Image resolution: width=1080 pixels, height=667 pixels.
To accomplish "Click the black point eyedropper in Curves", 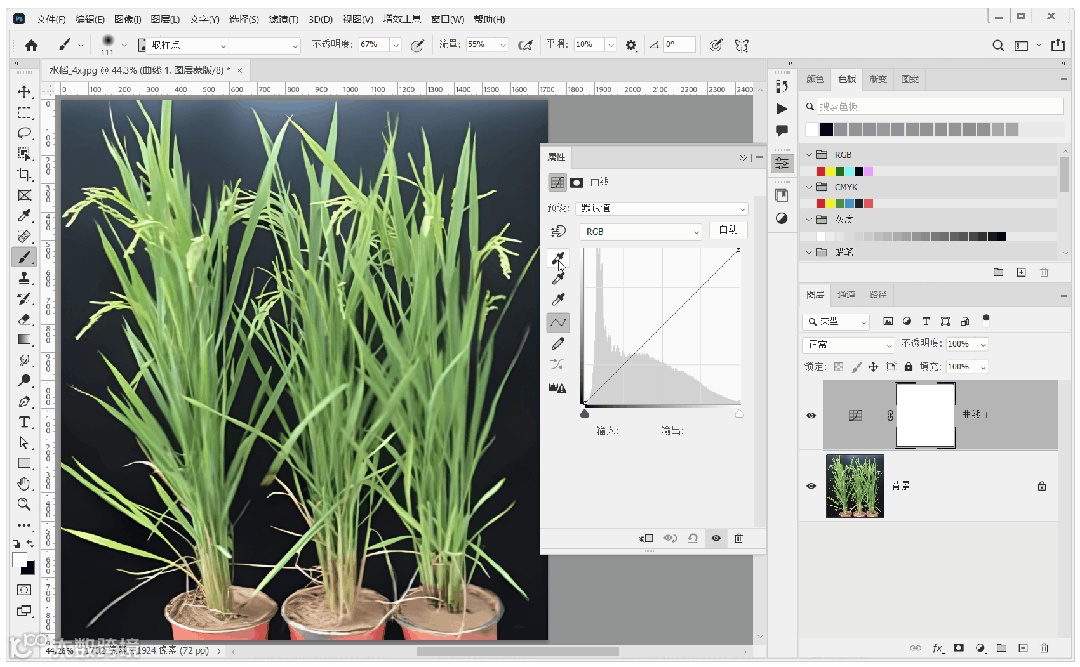I will click(x=559, y=258).
